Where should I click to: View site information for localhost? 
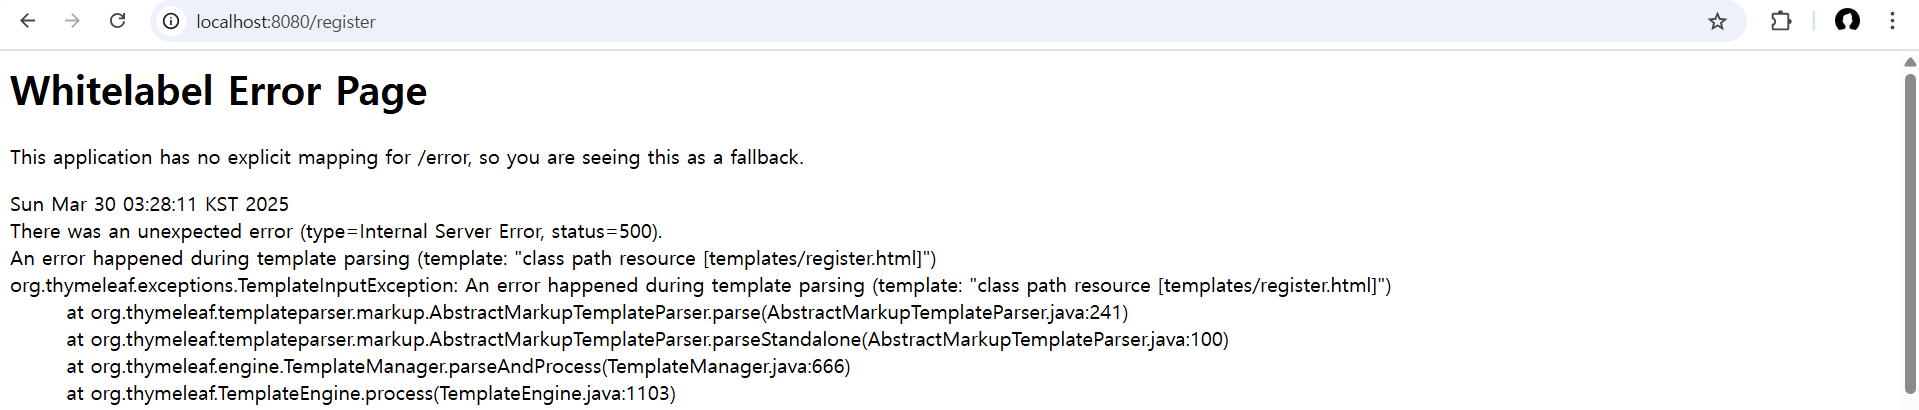point(172,21)
